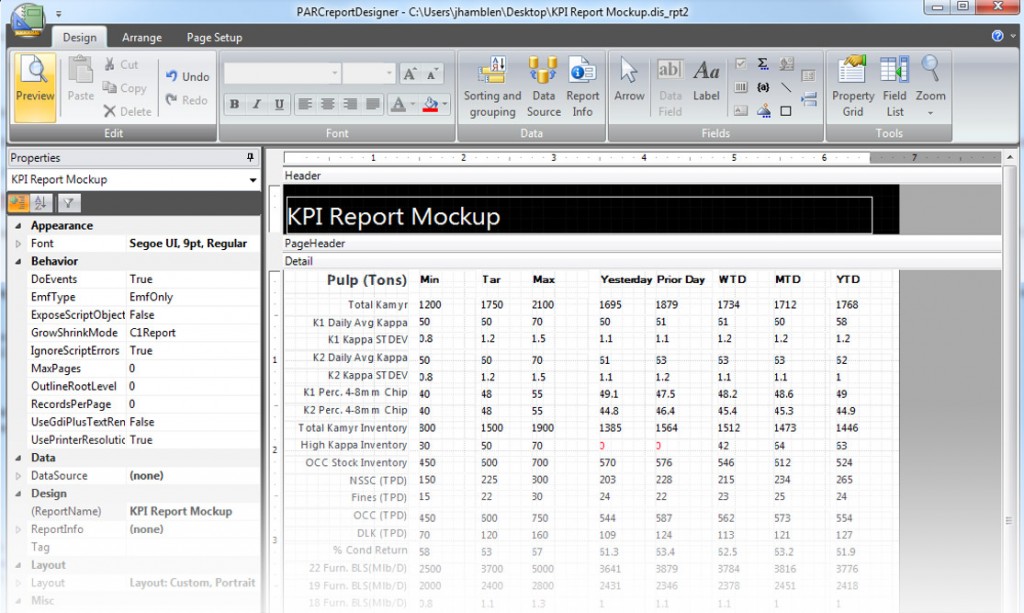
Task: Toggle bold formatting
Action: point(234,104)
